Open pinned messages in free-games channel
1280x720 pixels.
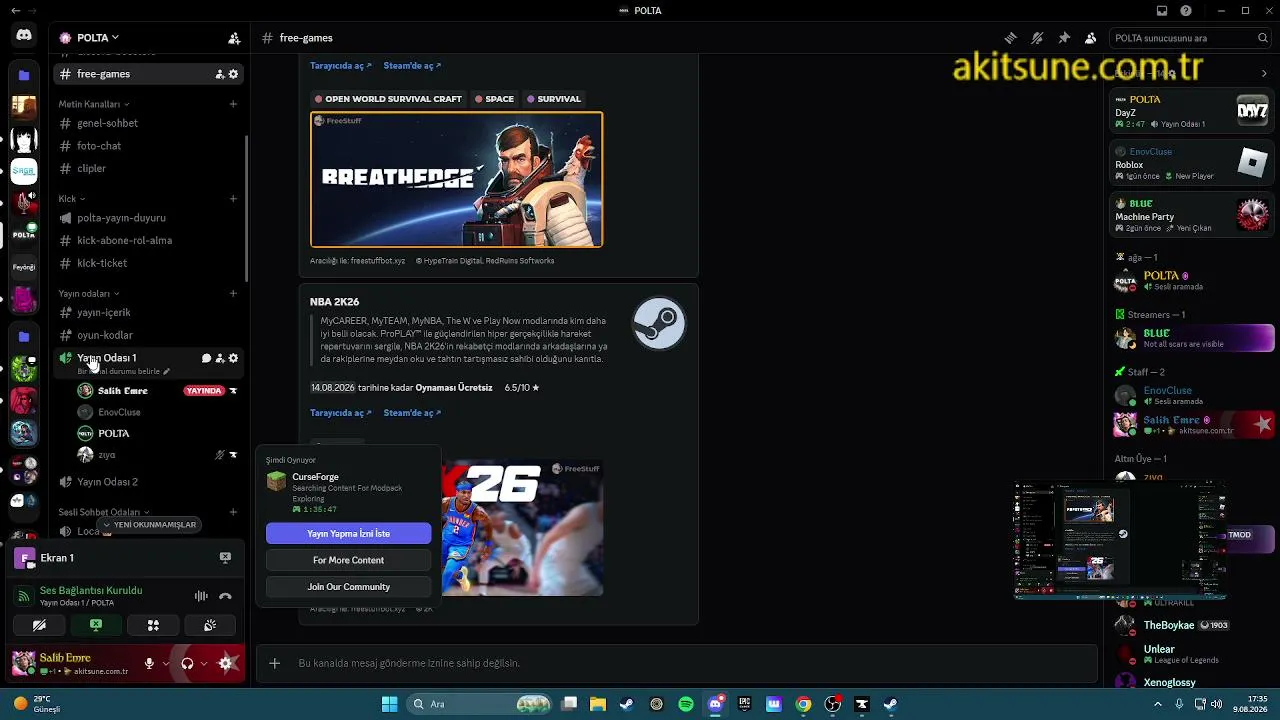(x=1064, y=38)
